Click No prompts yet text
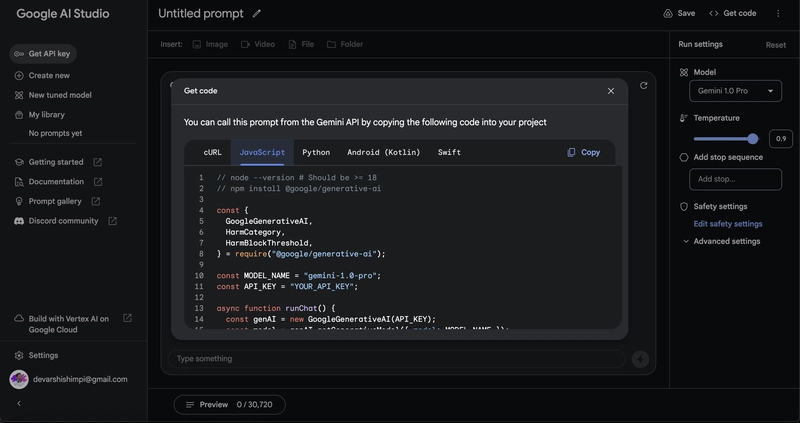This screenshot has width=800, height=423. coord(55,133)
